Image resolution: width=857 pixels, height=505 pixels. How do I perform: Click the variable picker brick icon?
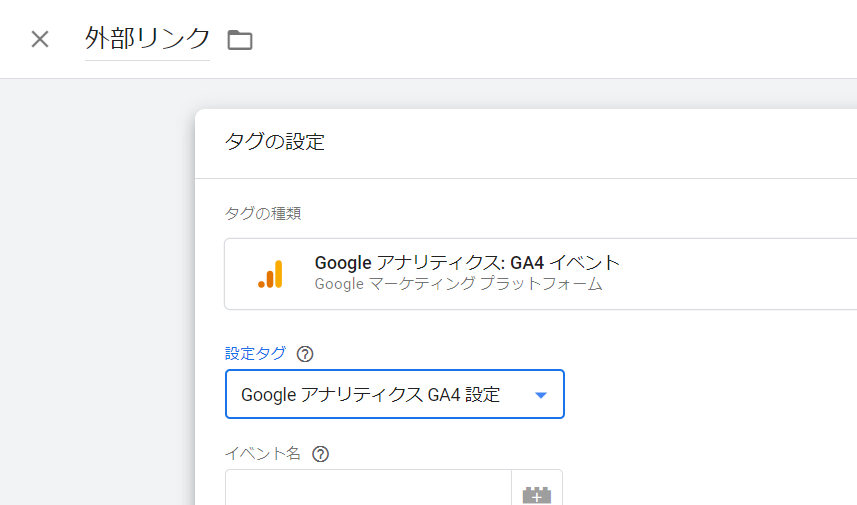(537, 492)
